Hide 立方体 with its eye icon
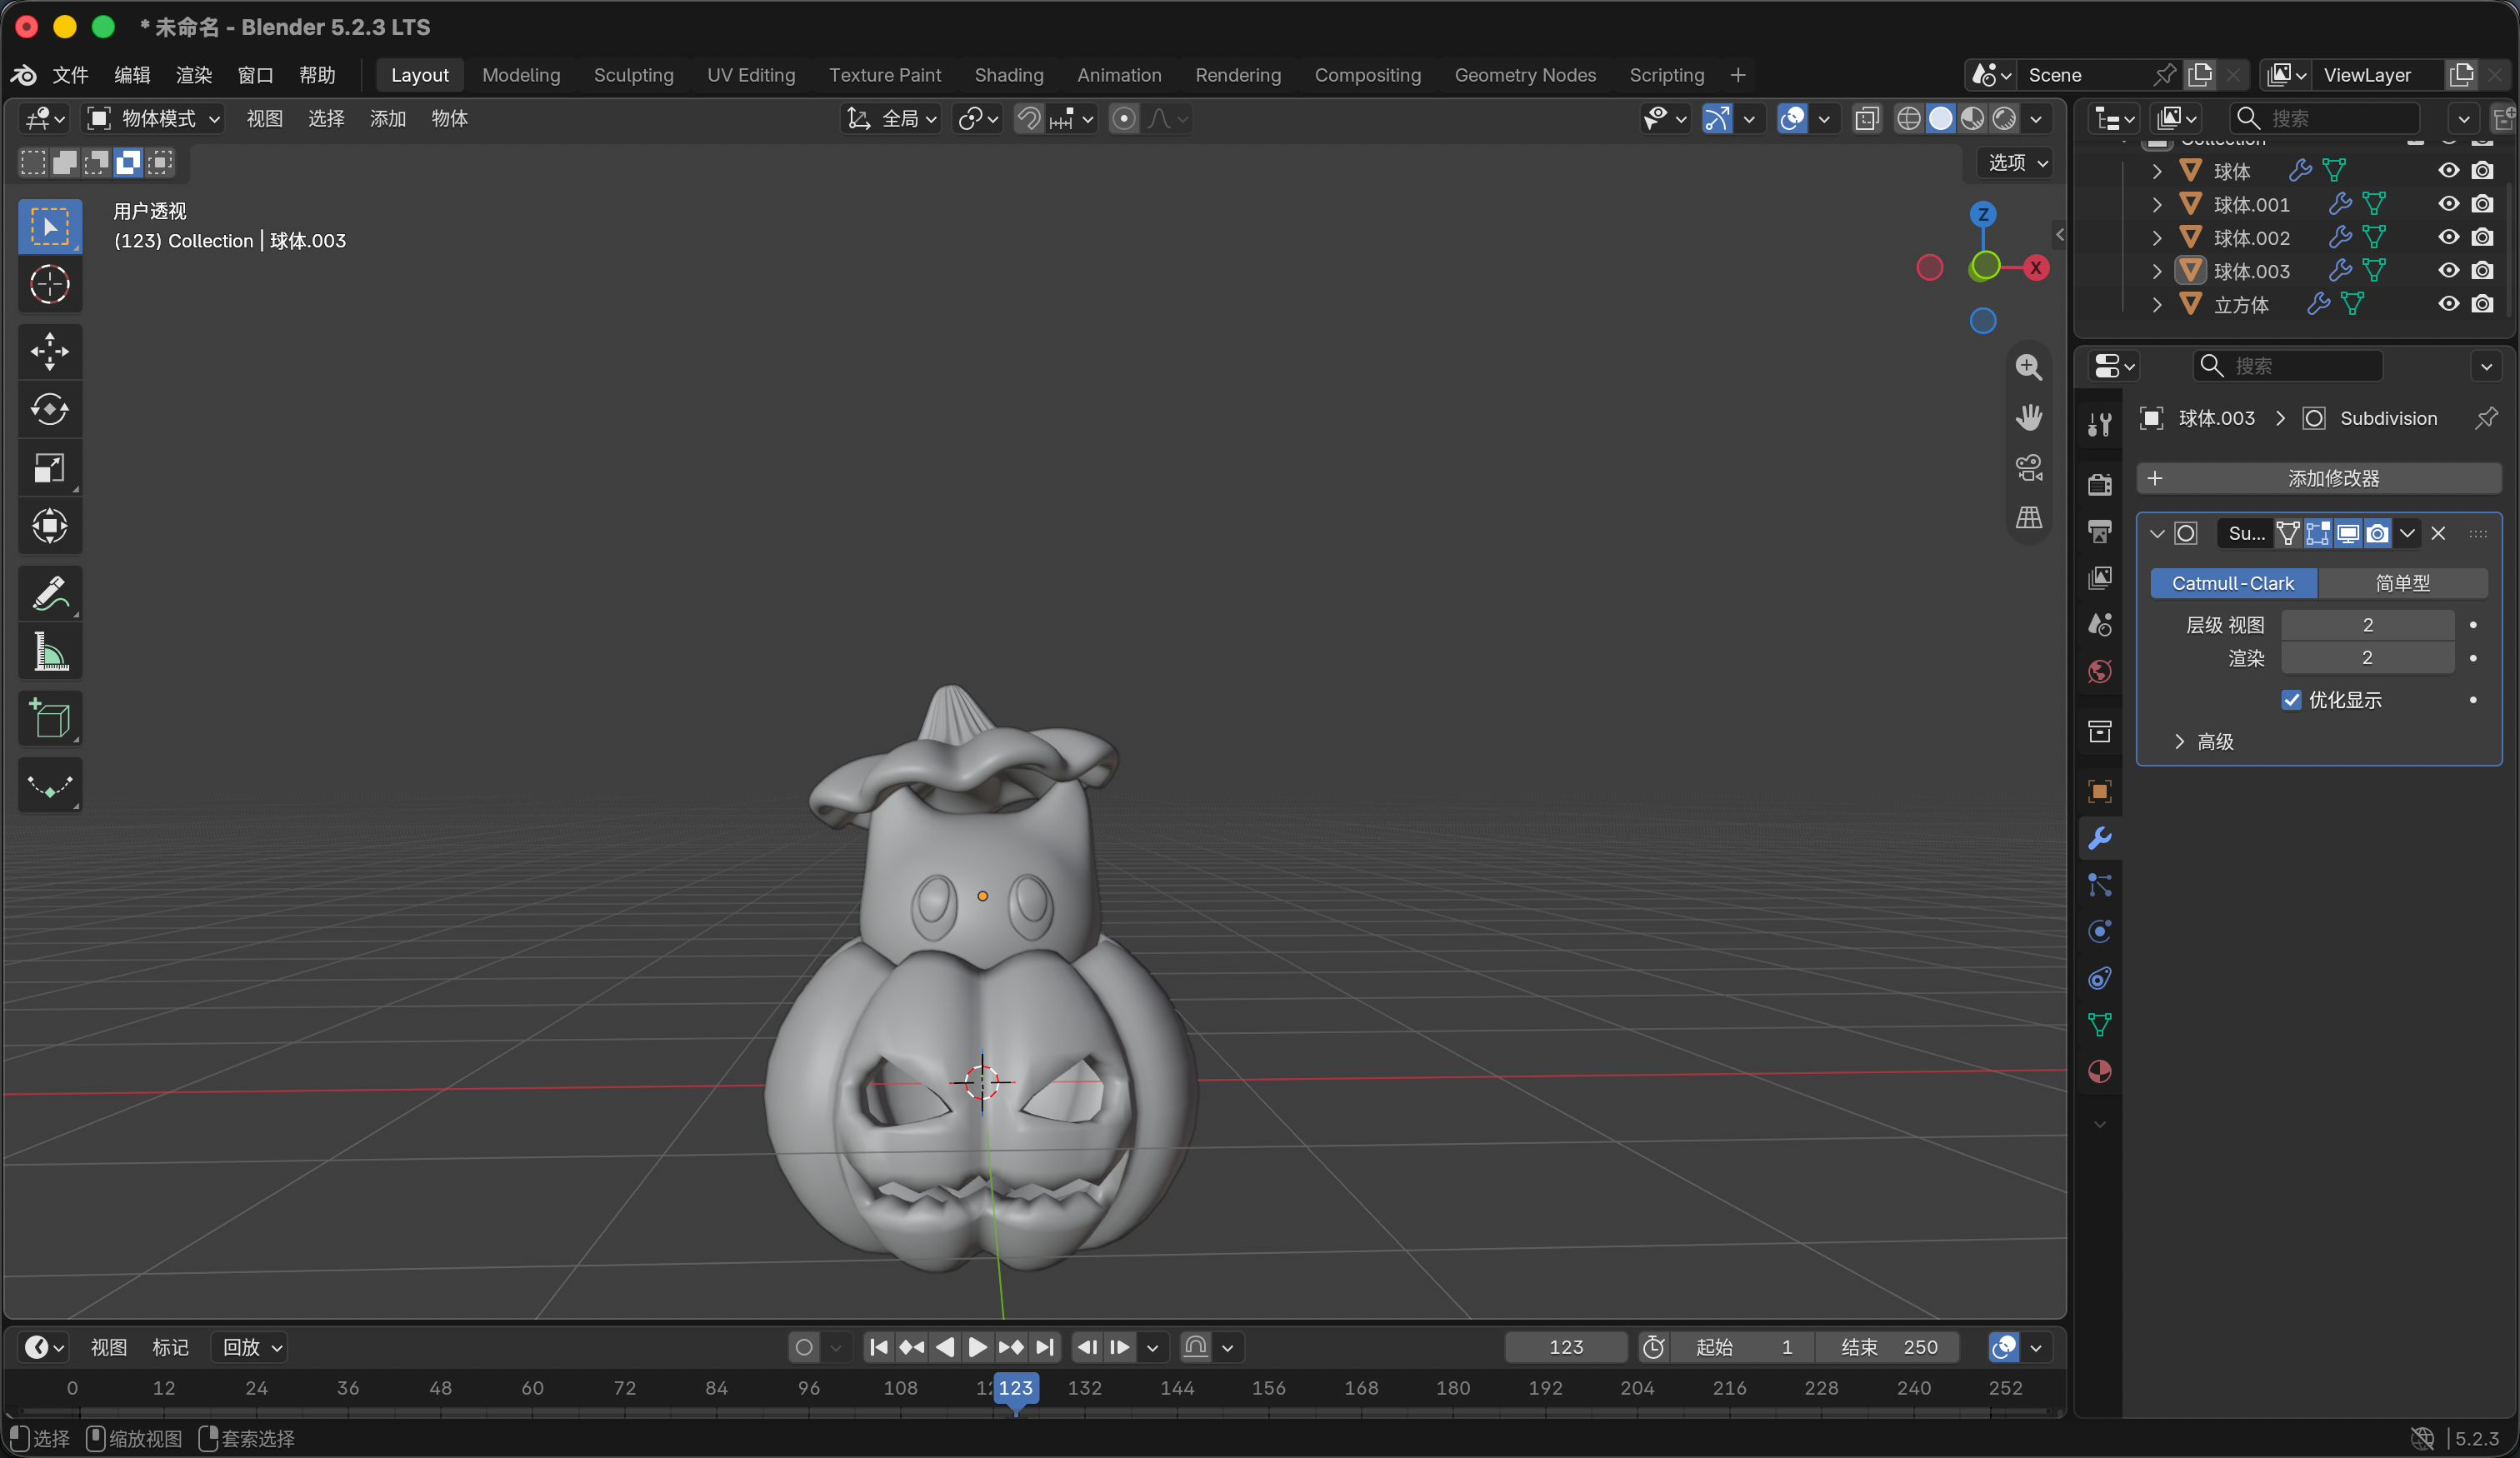Screen dimensions: 2520x1458 tap(2449, 304)
